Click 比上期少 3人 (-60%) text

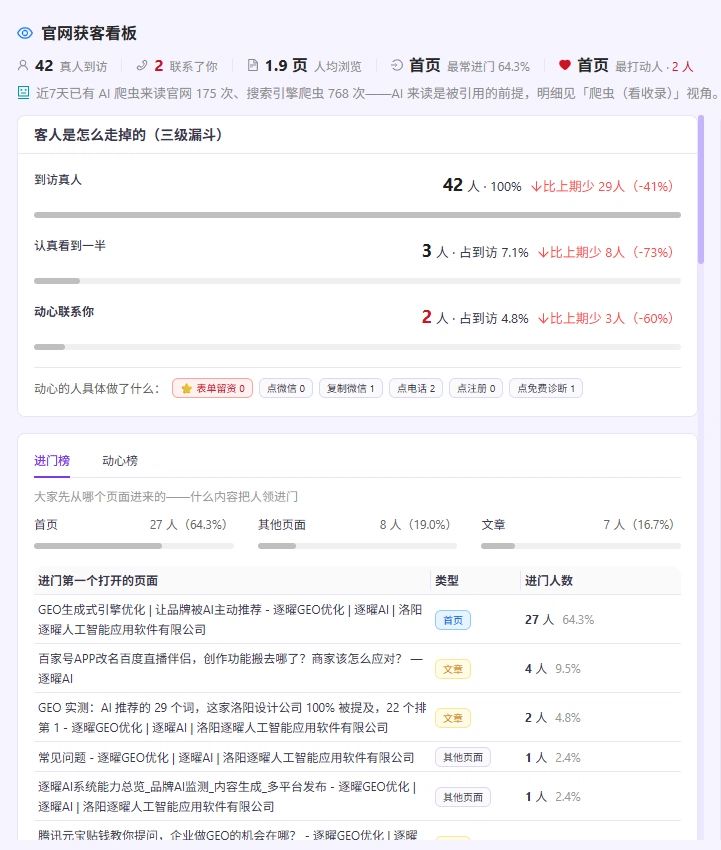[x=605, y=318]
